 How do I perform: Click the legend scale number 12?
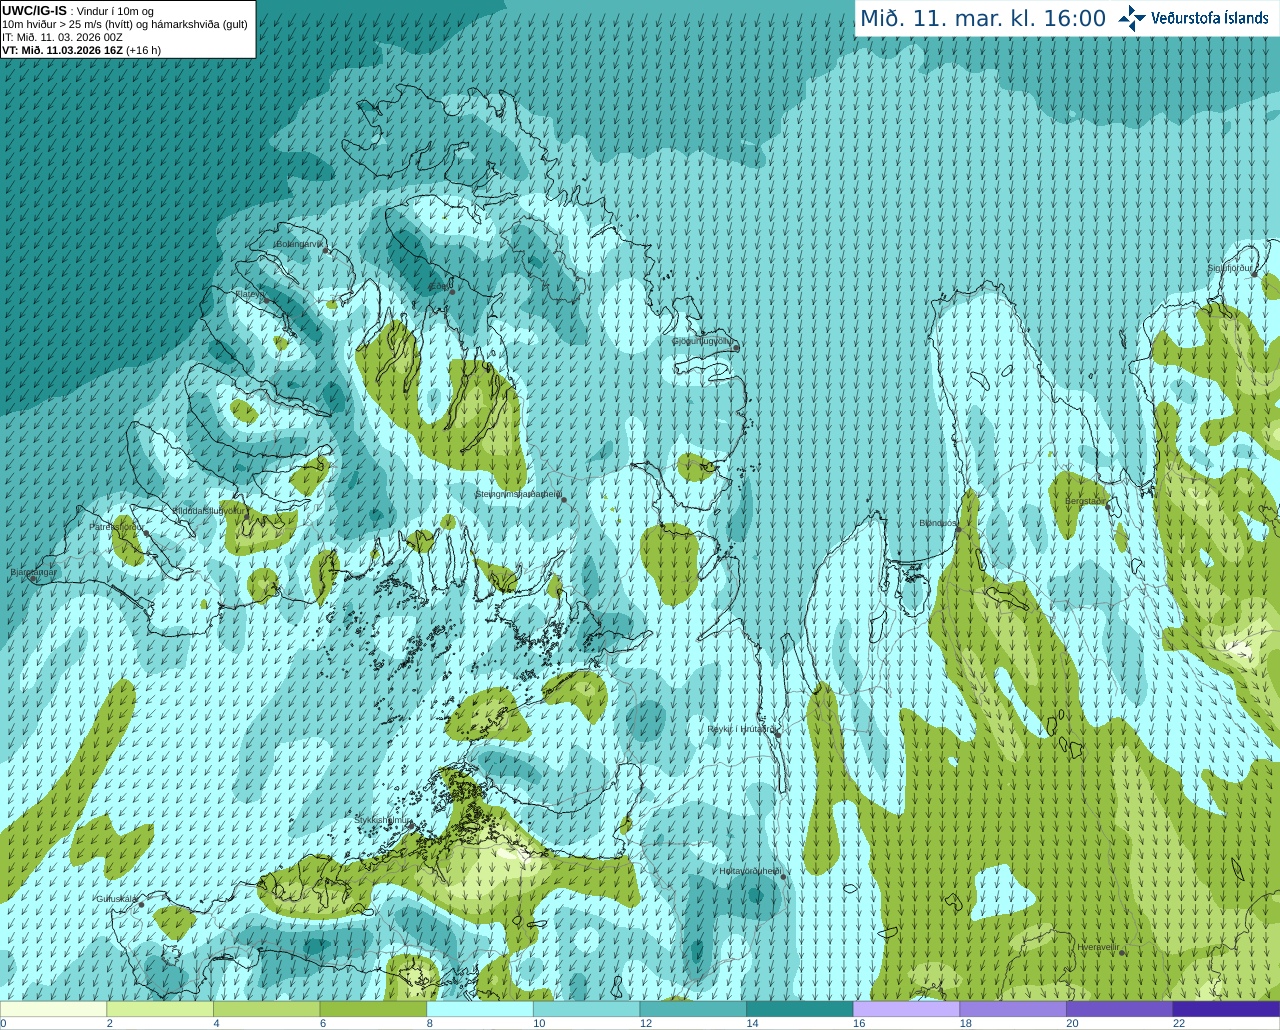tap(645, 1023)
